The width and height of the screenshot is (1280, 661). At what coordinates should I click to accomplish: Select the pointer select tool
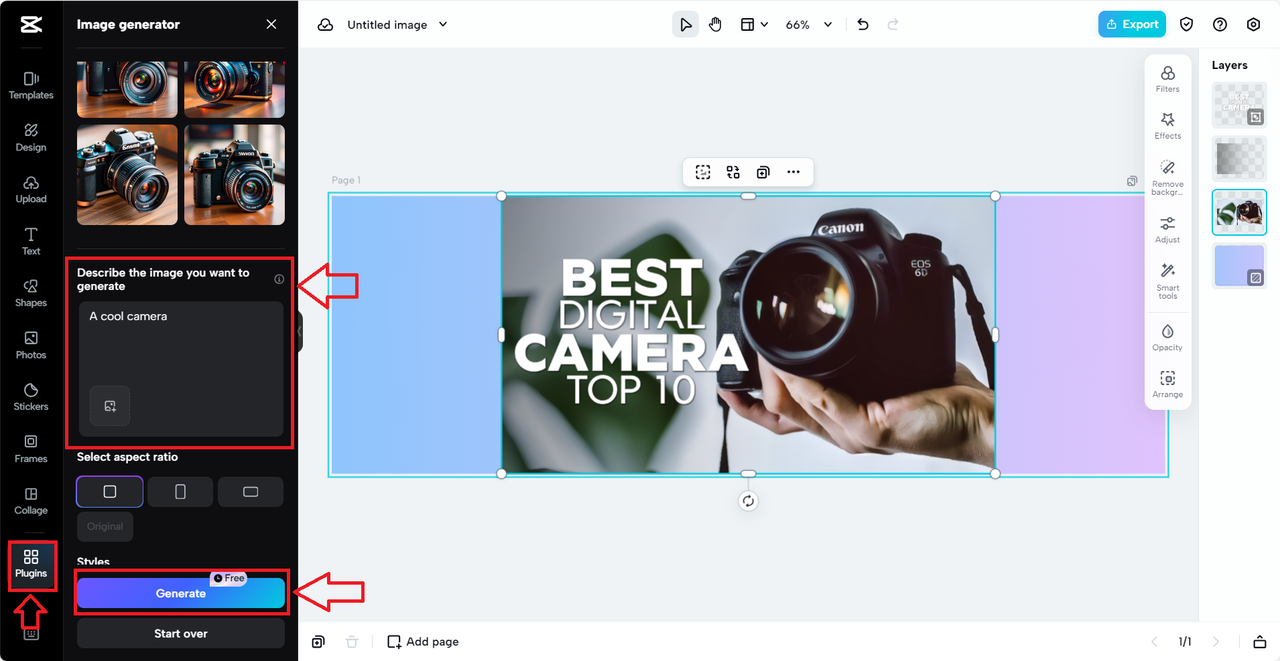tap(685, 25)
